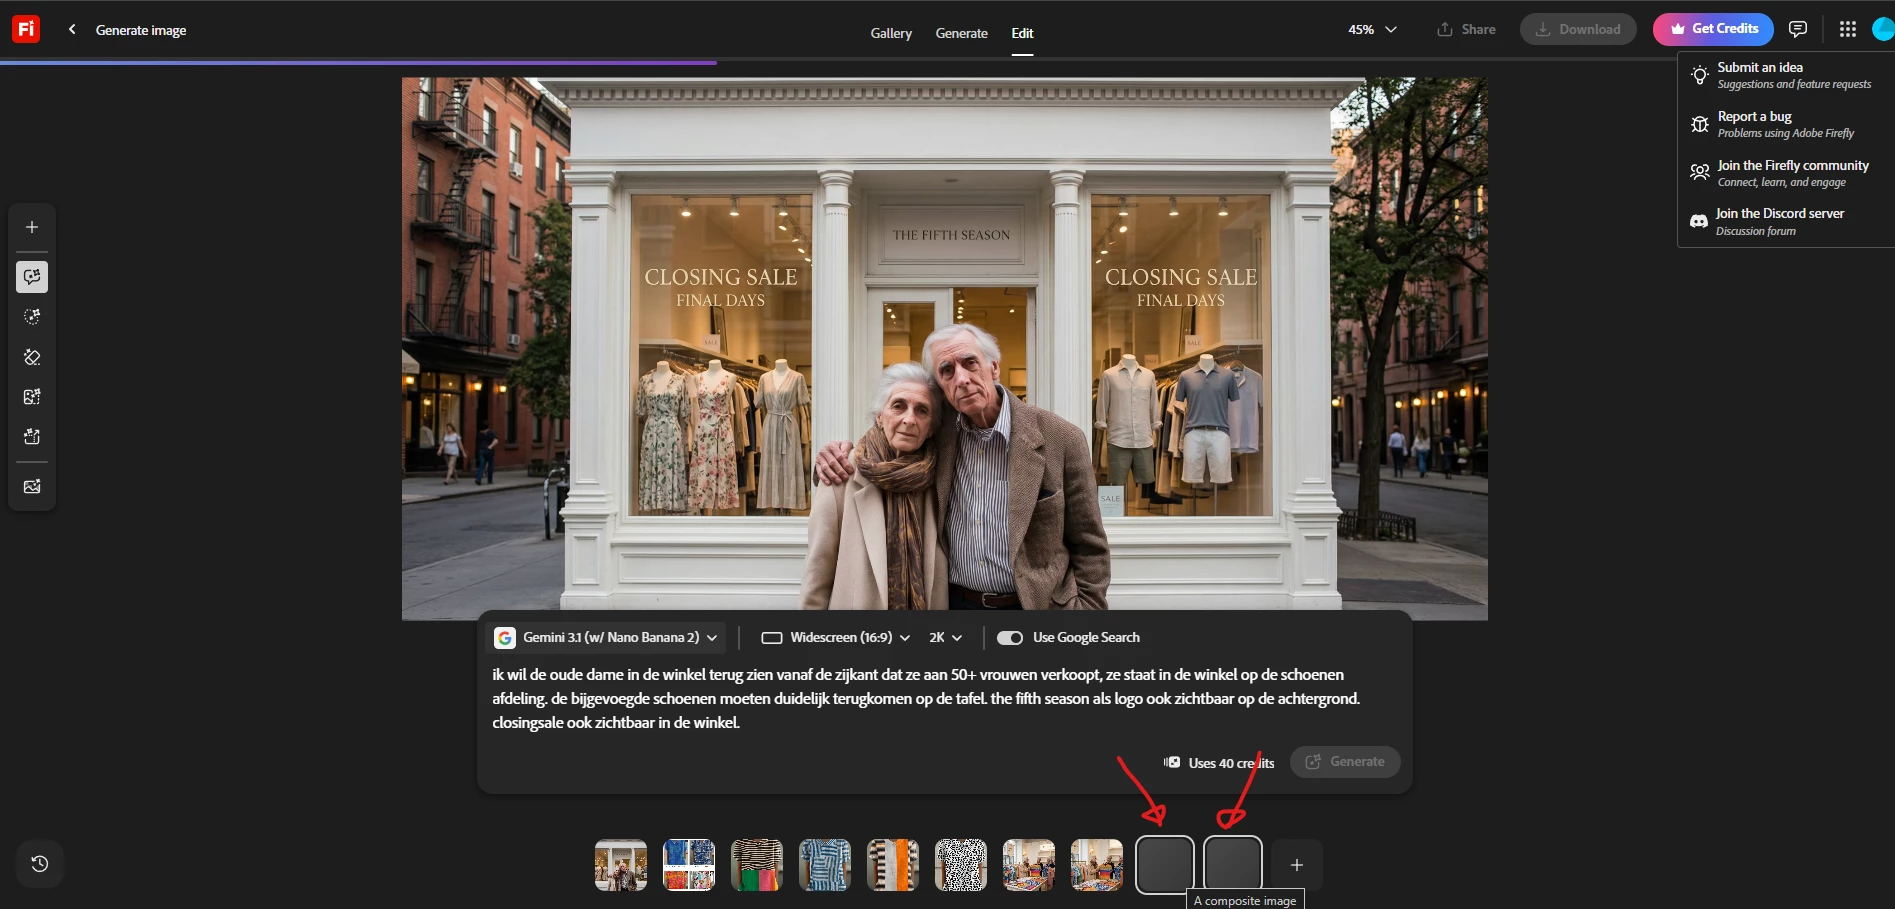Click the lightbulb Submit an idea icon
This screenshot has width=1895, height=909.
(x=1700, y=75)
